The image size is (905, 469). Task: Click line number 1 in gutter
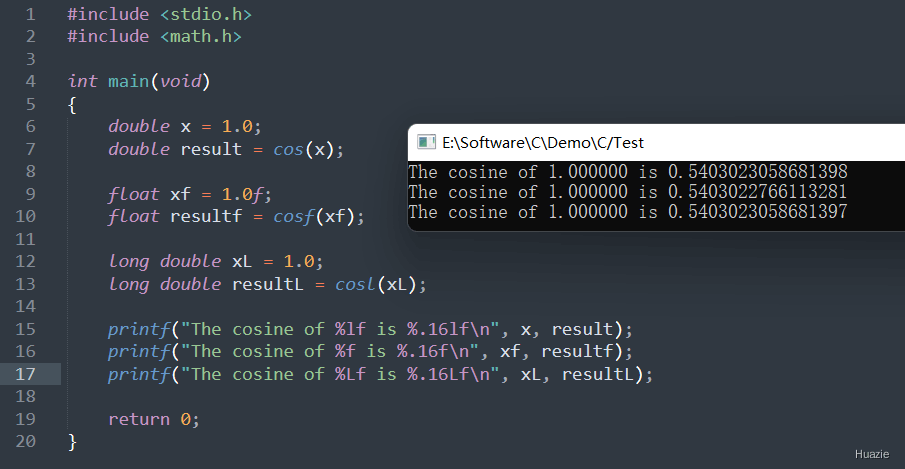pyautogui.click(x=30, y=14)
